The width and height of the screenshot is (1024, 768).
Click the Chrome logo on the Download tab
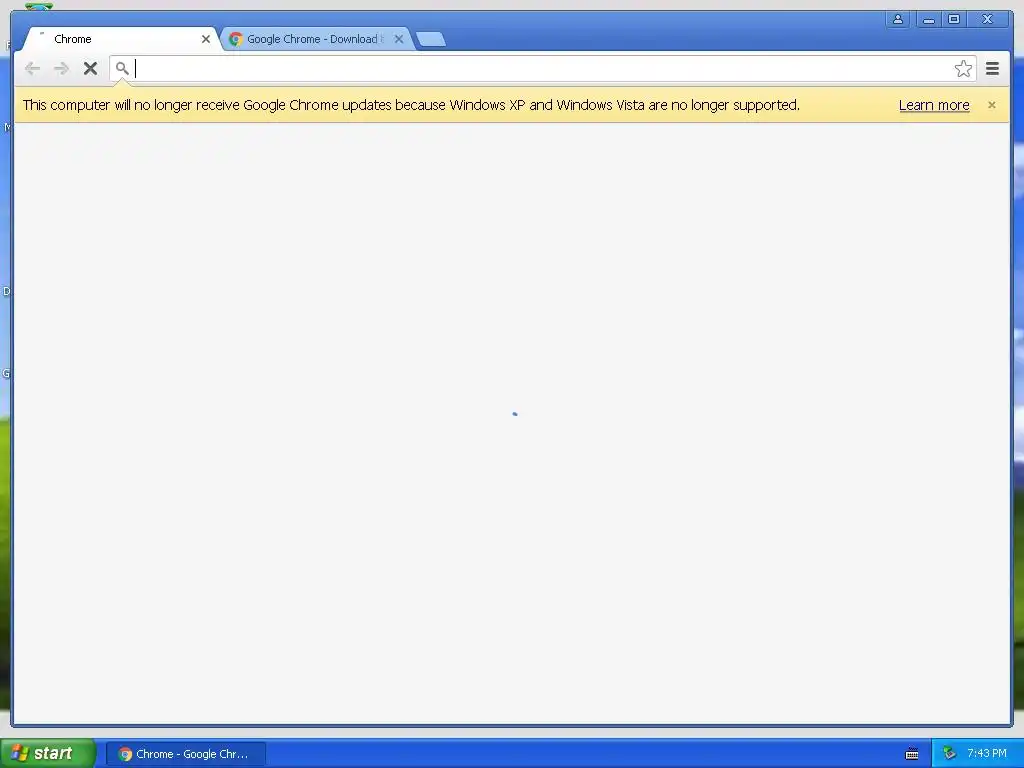tap(236, 39)
